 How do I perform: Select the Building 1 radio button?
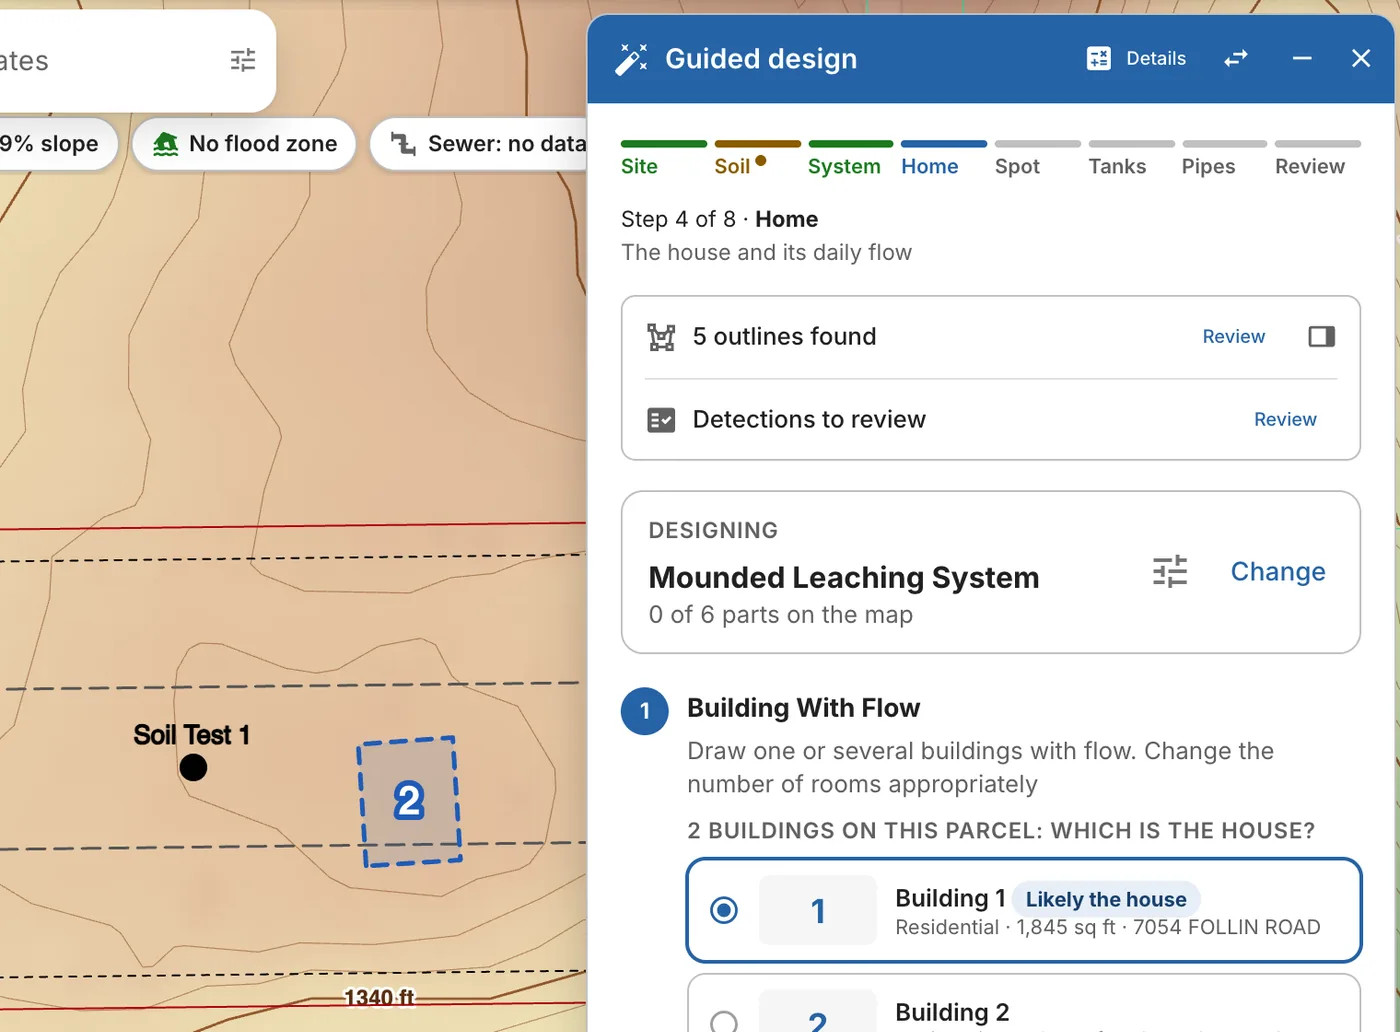click(x=724, y=910)
